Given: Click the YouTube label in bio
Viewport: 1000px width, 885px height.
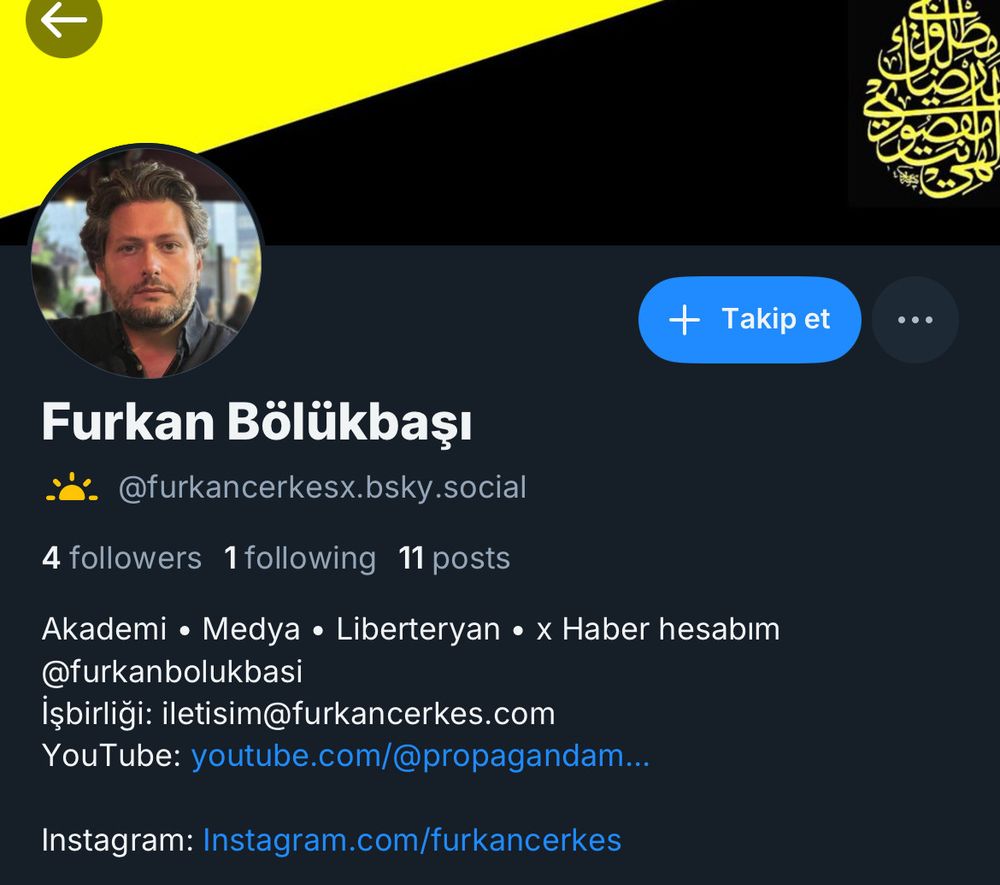Looking at the screenshot, I should [112, 756].
